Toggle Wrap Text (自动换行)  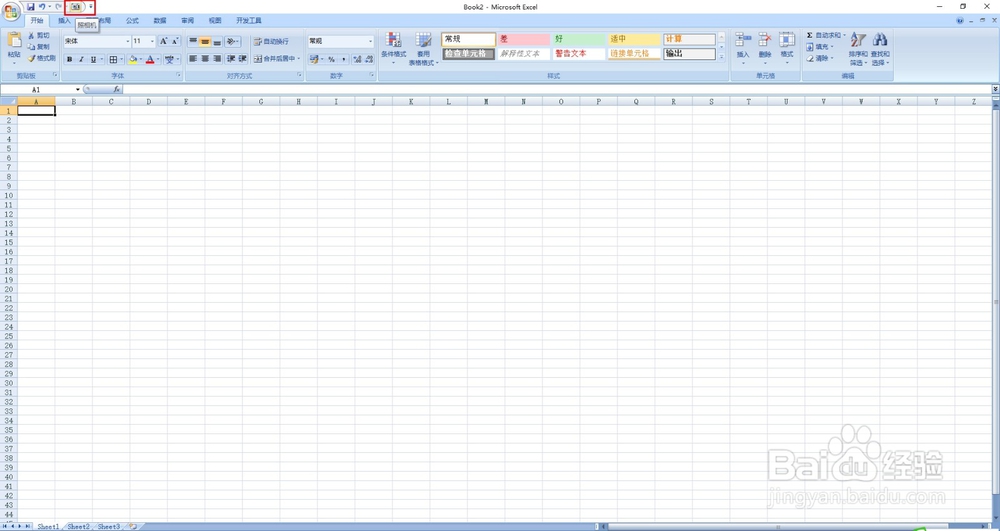click(271, 41)
